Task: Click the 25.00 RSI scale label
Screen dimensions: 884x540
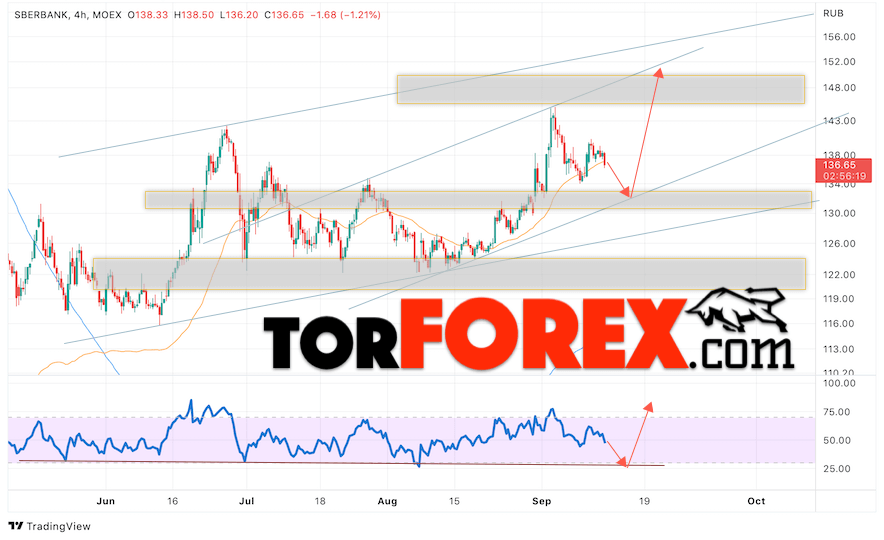Action: pos(837,469)
